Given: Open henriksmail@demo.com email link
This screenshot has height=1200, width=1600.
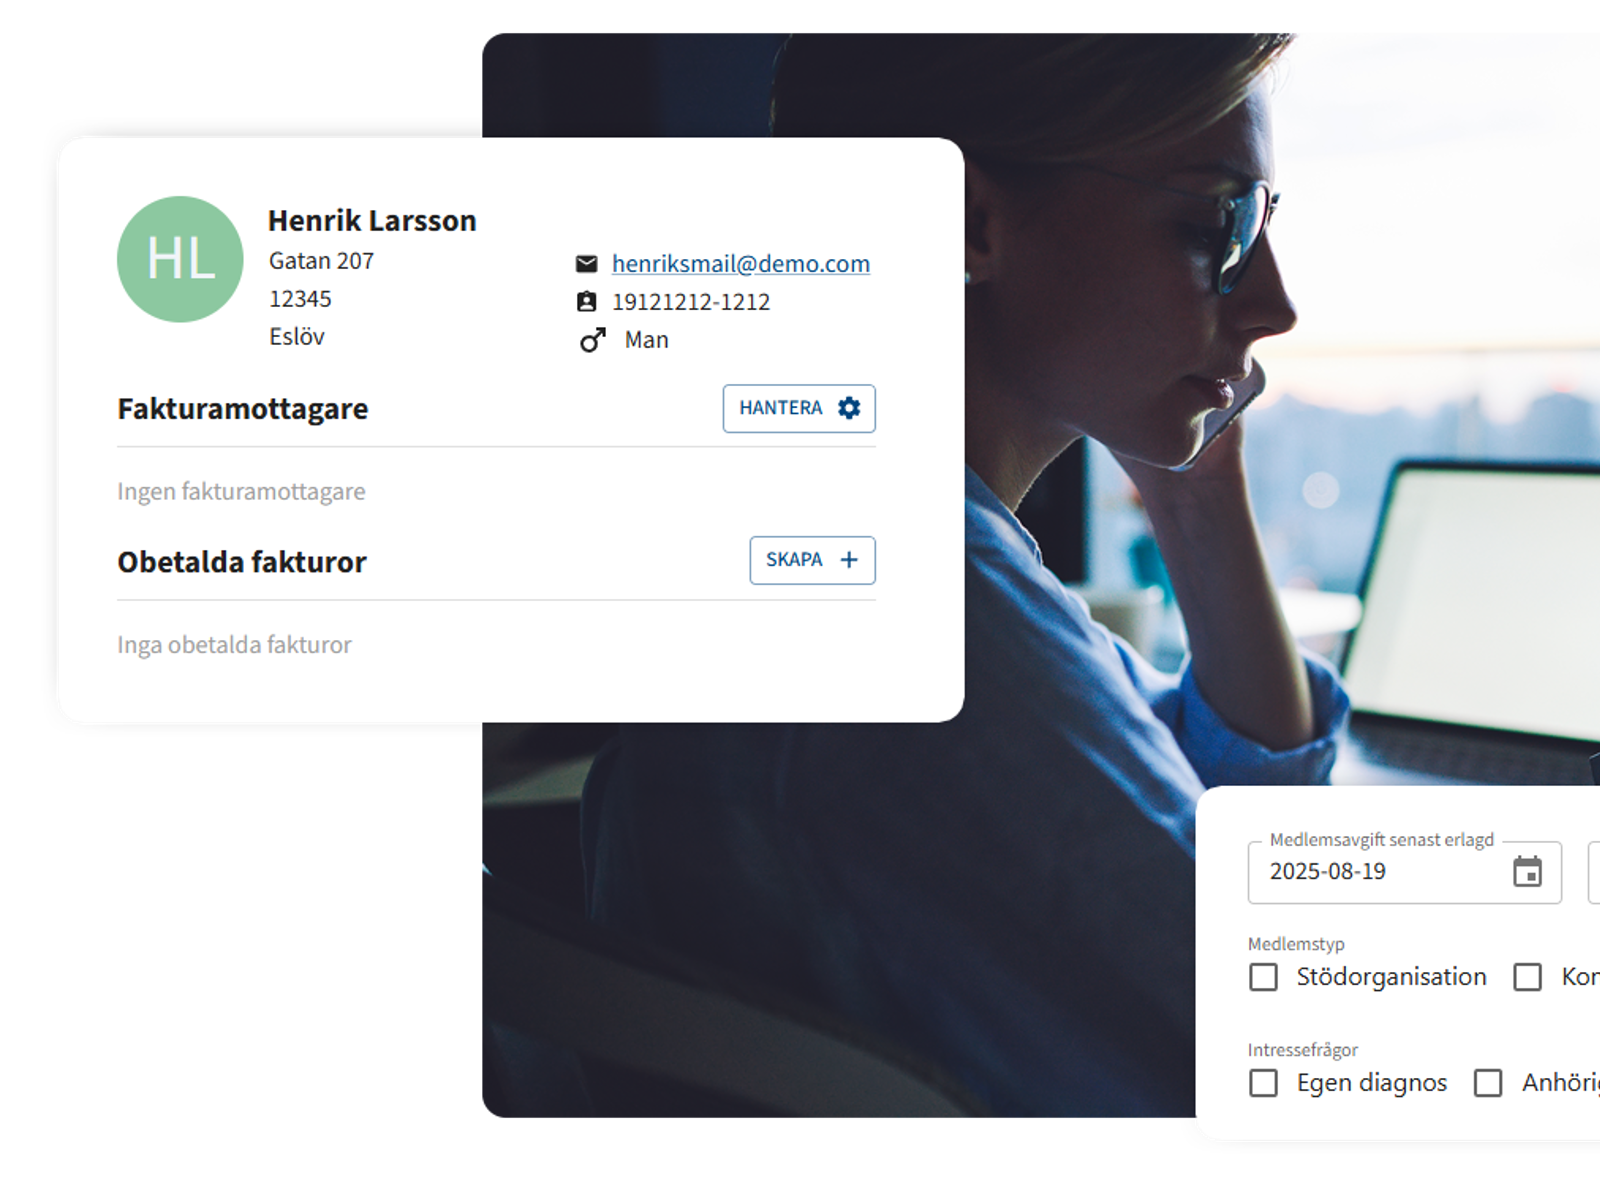Looking at the screenshot, I should click(741, 264).
